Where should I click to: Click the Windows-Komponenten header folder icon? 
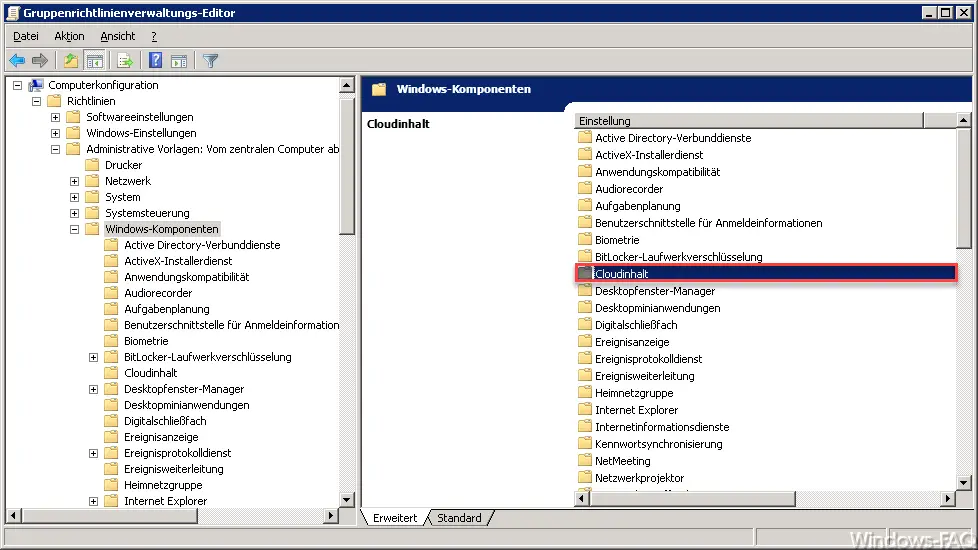[379, 89]
